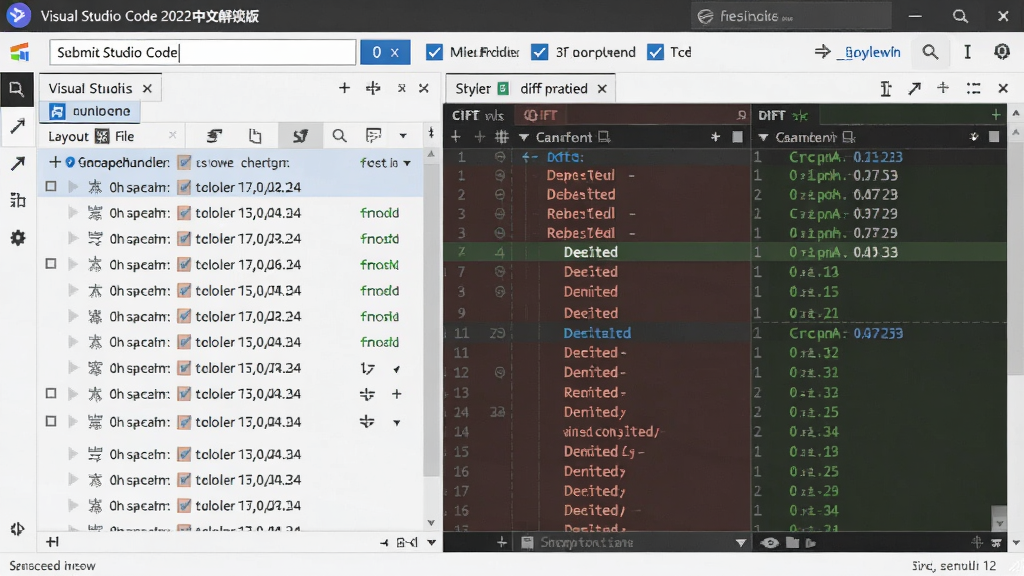The image size is (1024, 576).
Task: Click the tree icon in left activity bar
Action: (18, 200)
